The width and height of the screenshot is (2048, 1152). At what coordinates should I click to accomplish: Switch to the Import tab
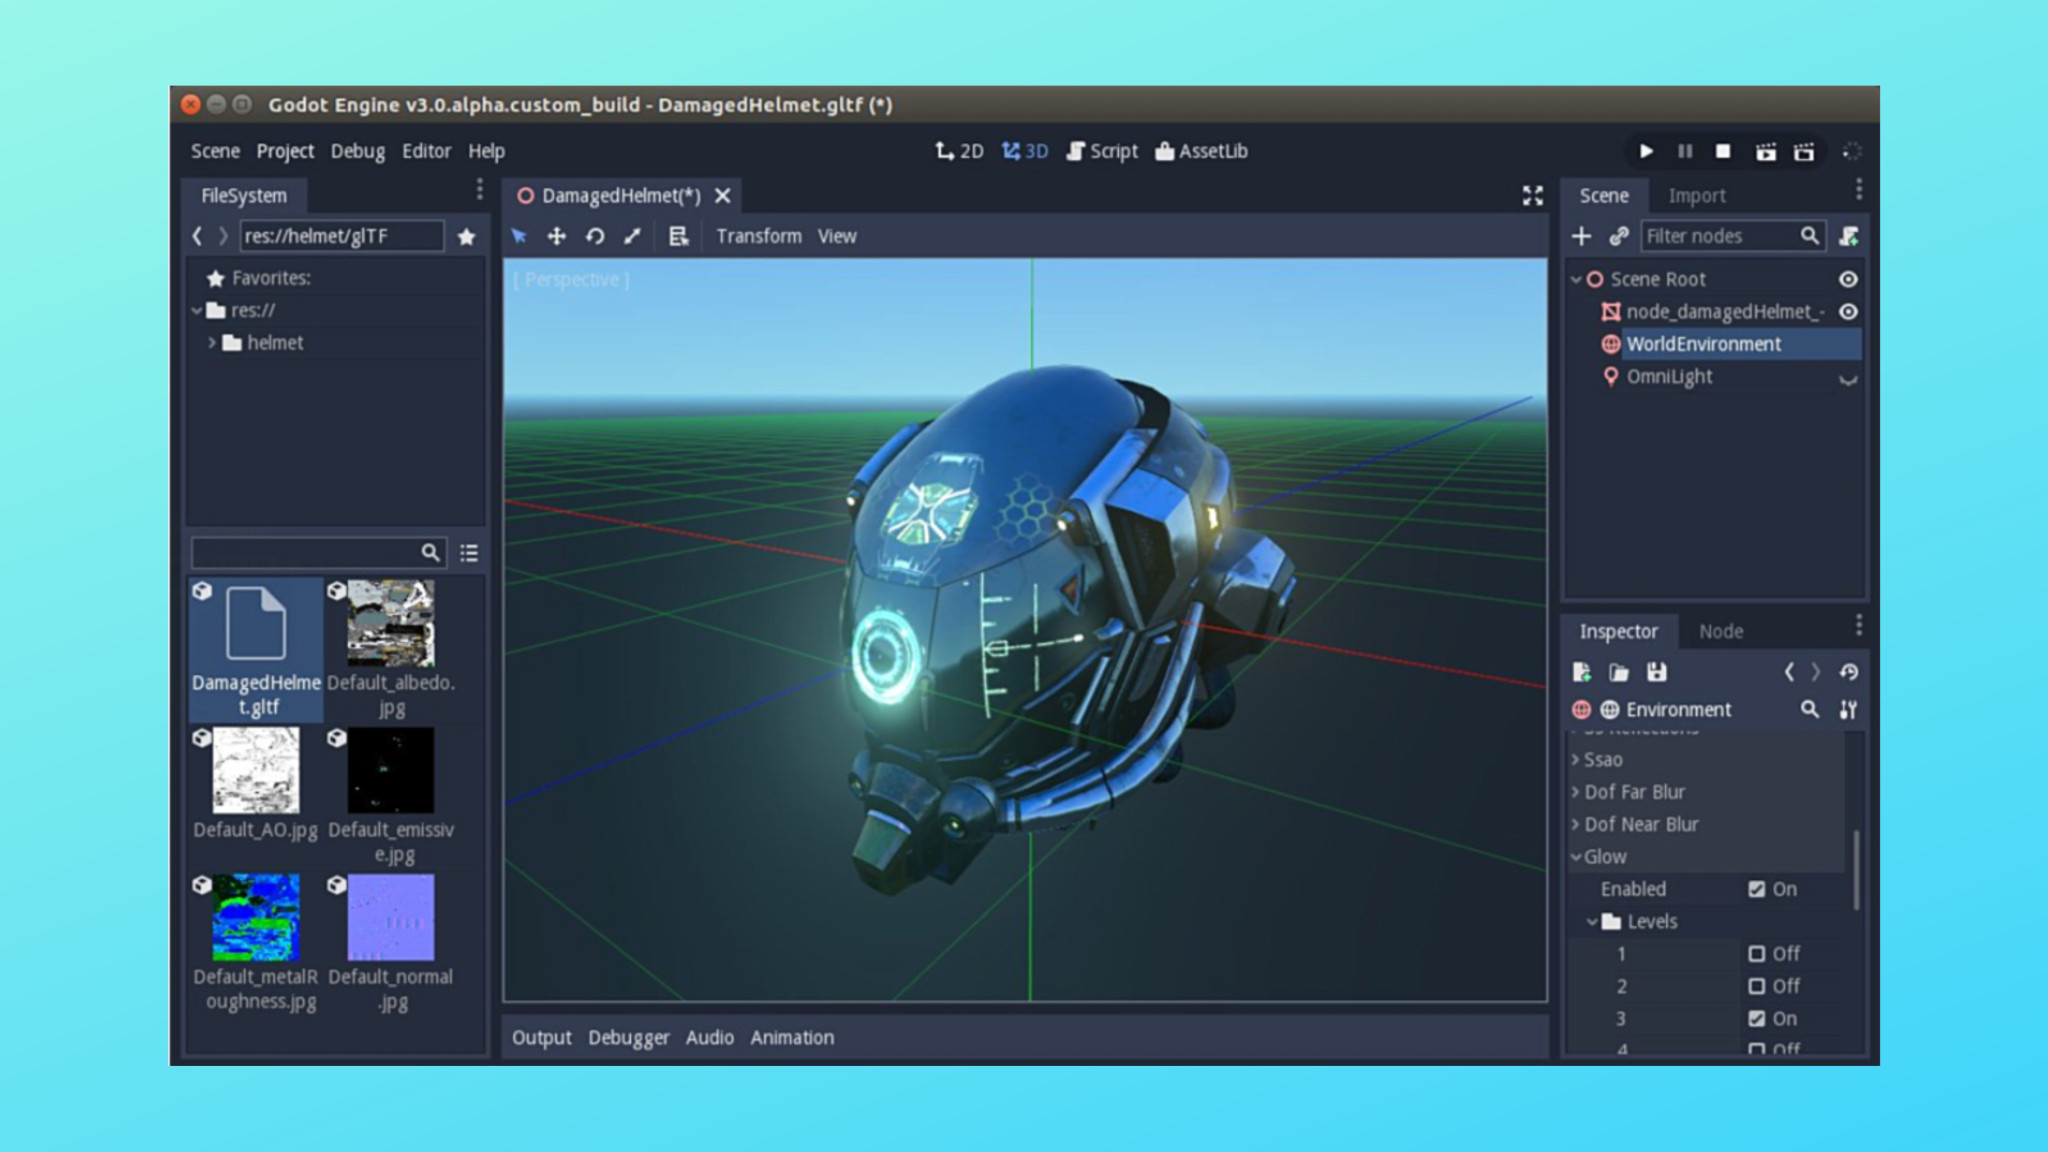[x=1696, y=196]
